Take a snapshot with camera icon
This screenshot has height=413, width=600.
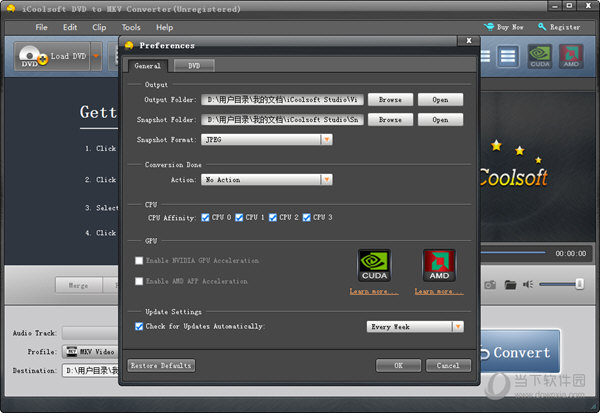click(490, 284)
